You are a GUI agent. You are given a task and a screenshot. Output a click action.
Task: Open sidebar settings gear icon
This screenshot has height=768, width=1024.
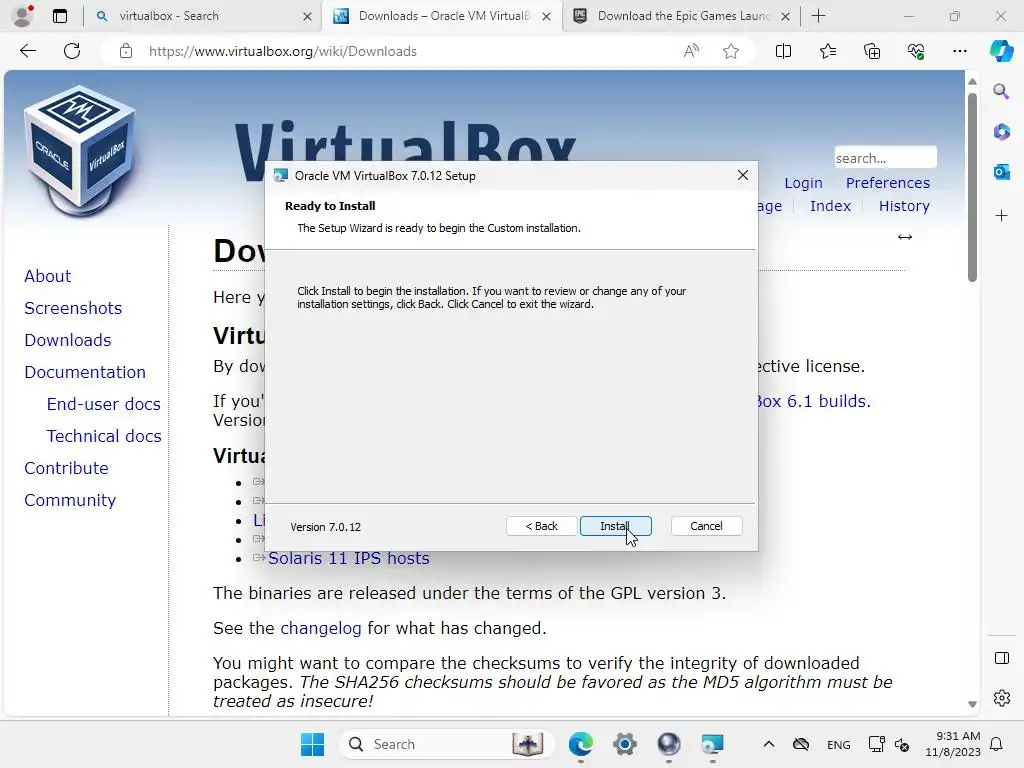pyautogui.click(x=1001, y=698)
